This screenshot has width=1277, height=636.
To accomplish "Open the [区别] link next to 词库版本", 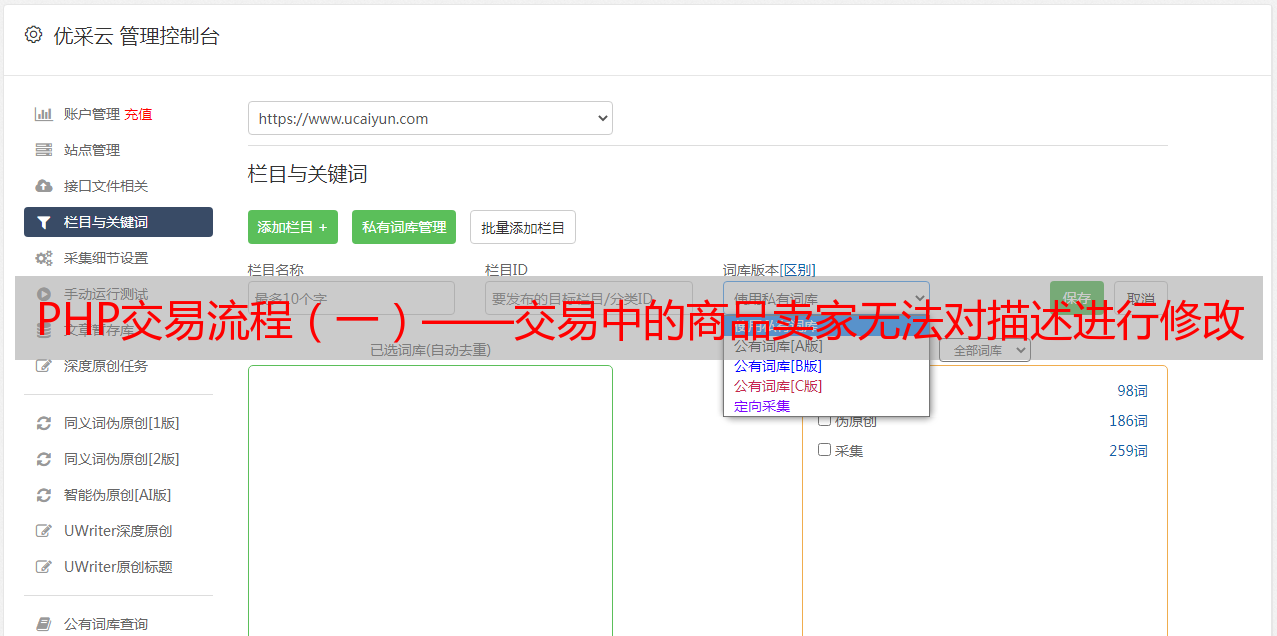I will click(x=798, y=270).
